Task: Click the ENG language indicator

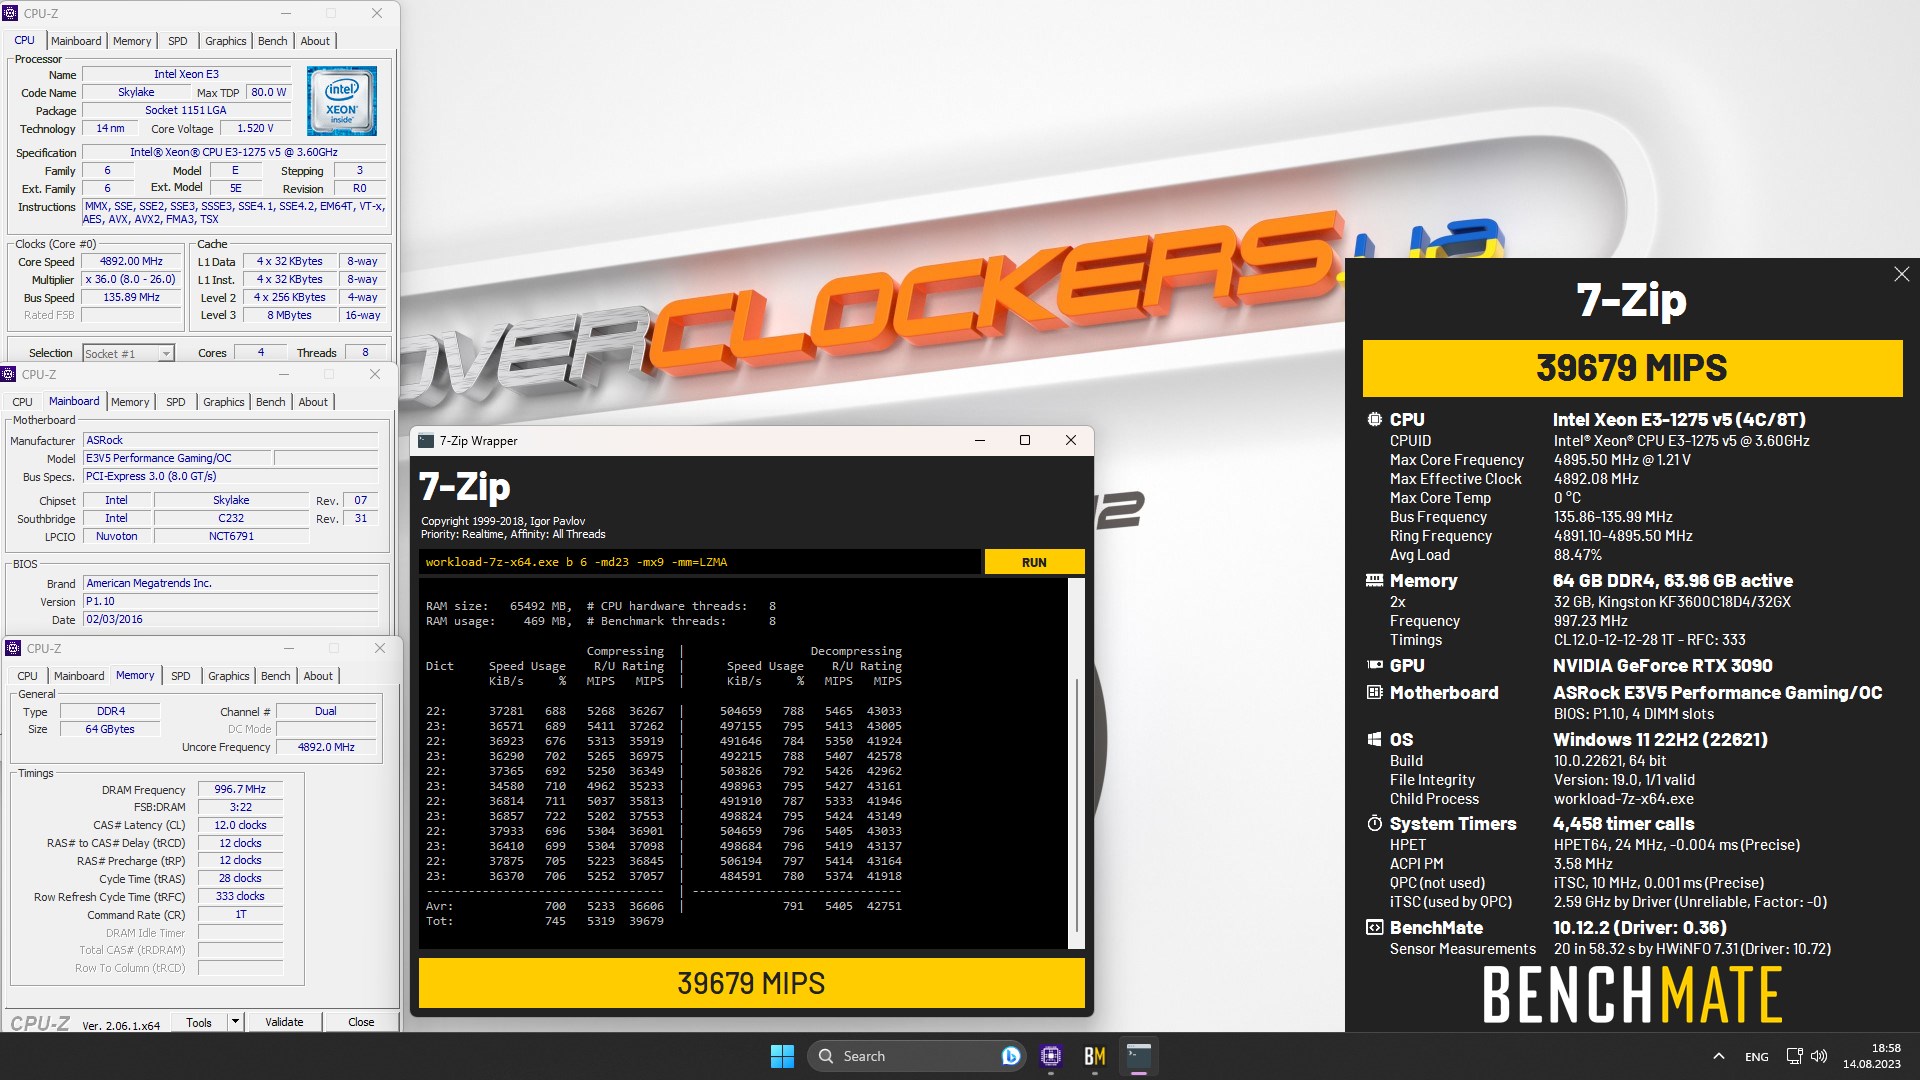Action: [1756, 1056]
